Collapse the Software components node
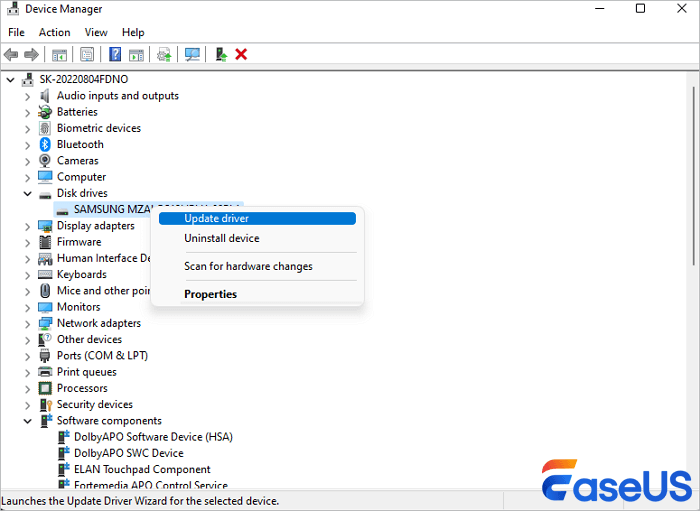Image resolution: width=700 pixels, height=511 pixels. pyautogui.click(x=28, y=421)
